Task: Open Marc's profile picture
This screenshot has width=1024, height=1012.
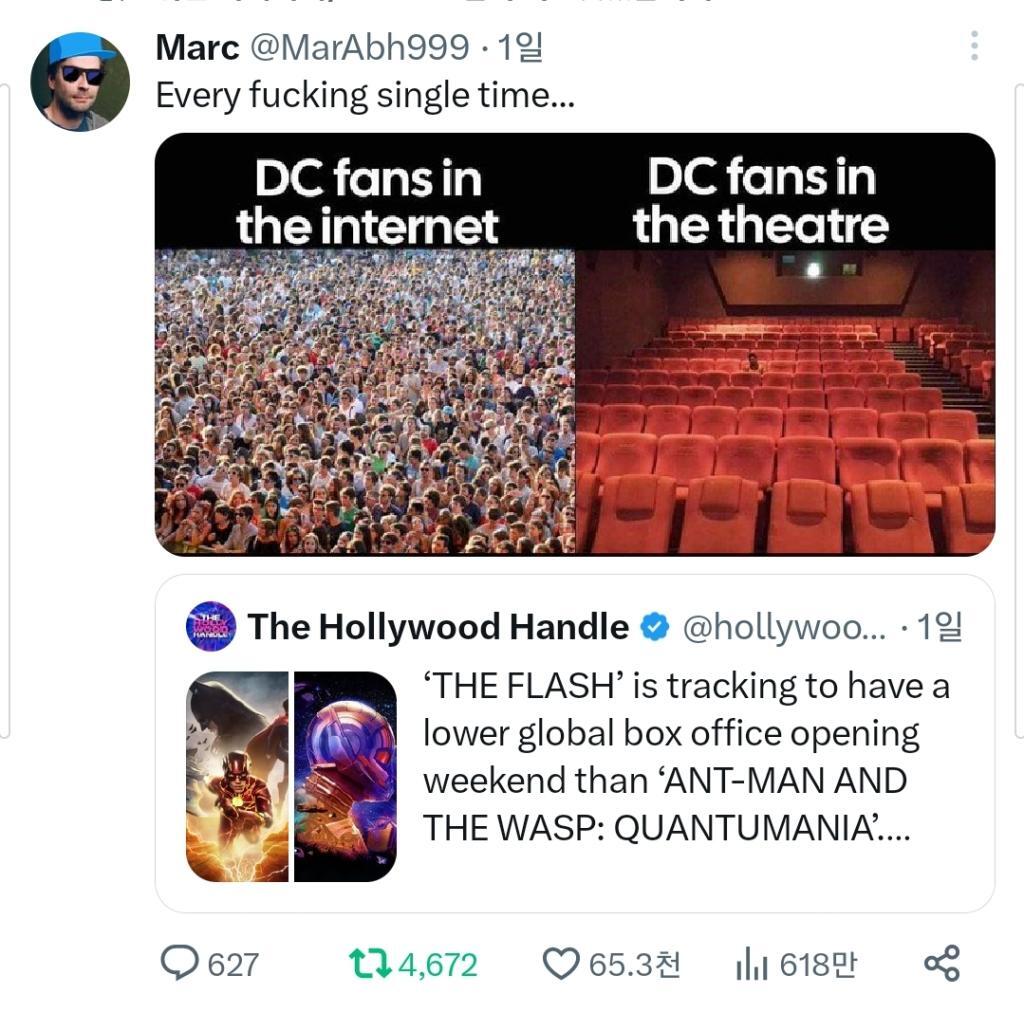Action: pyautogui.click(x=80, y=82)
